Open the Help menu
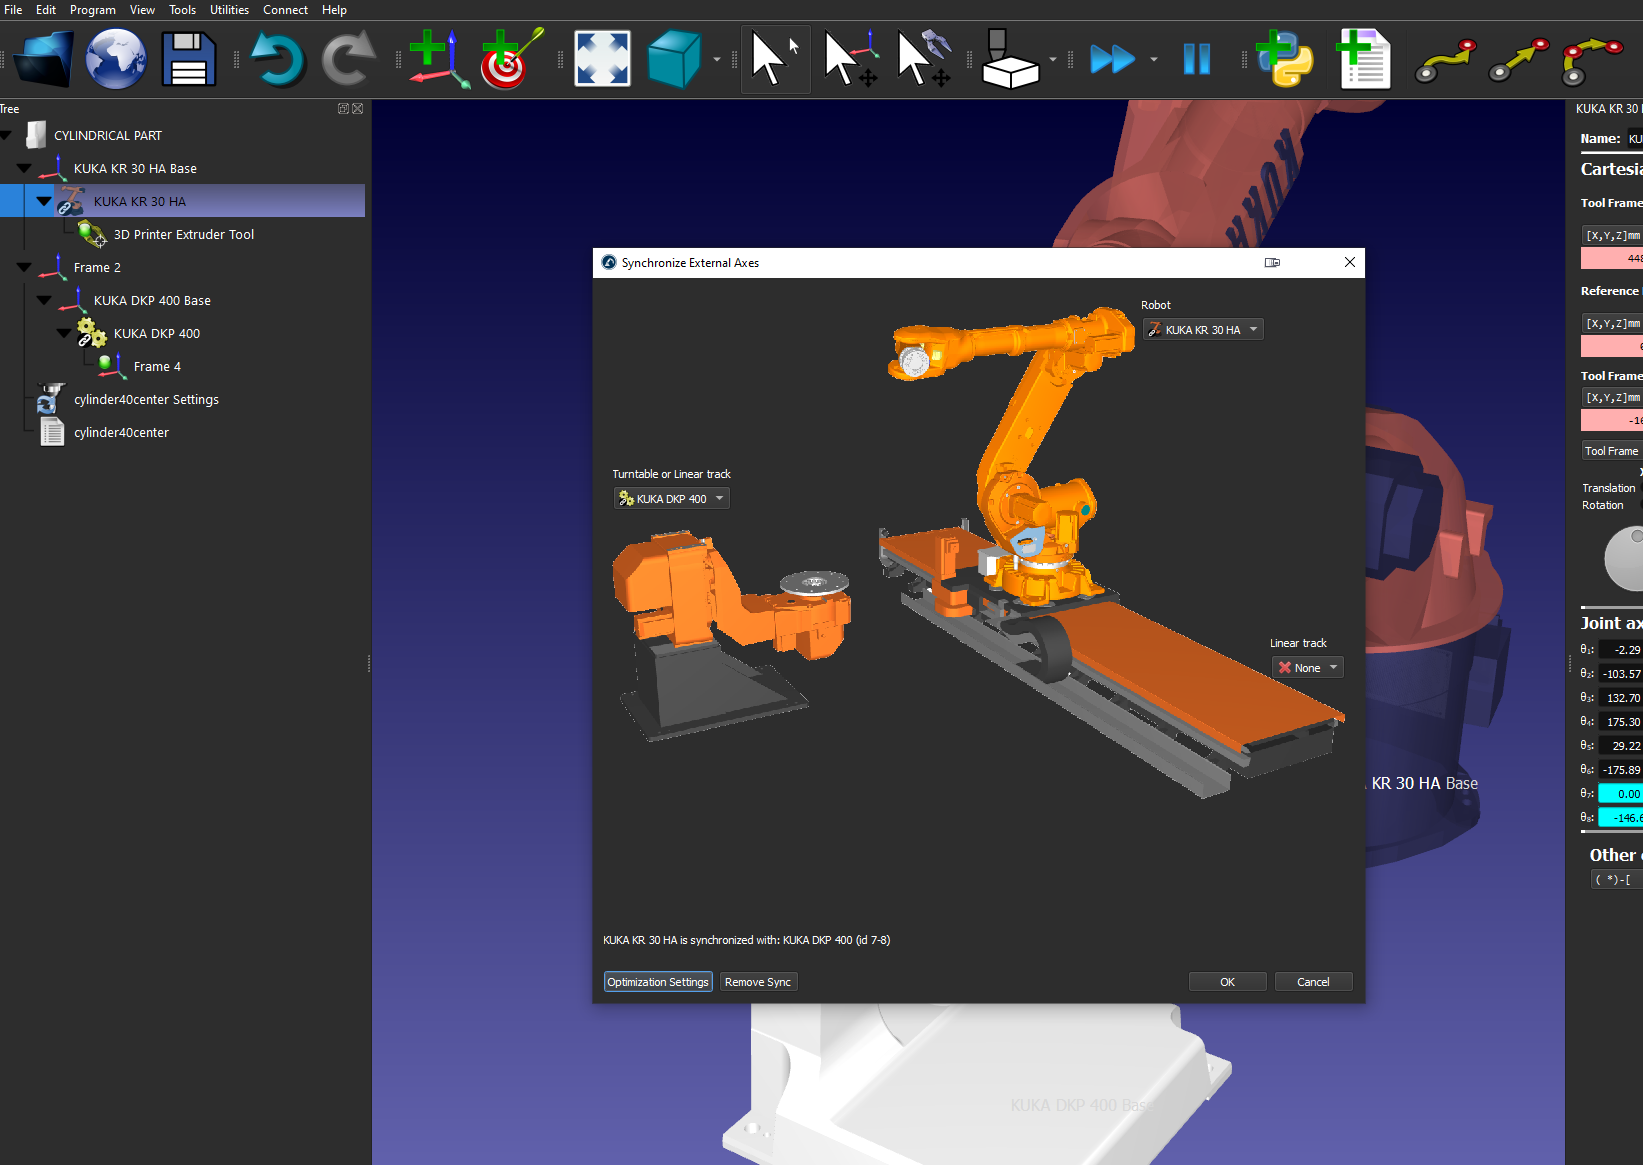Image resolution: width=1643 pixels, height=1165 pixels. point(334,10)
